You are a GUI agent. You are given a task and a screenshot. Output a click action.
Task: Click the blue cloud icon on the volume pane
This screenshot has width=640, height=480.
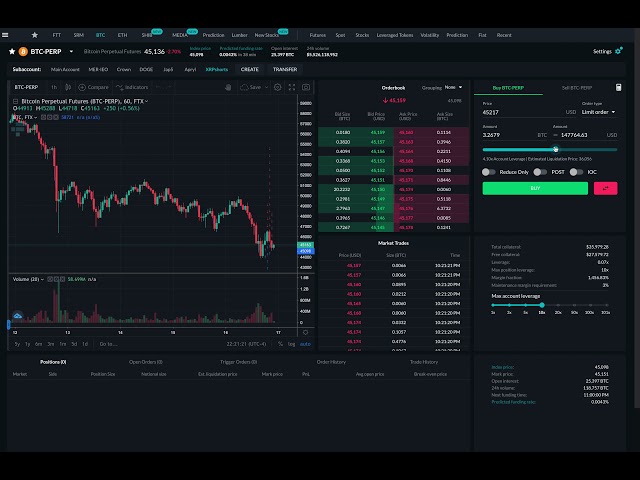coord(18,316)
